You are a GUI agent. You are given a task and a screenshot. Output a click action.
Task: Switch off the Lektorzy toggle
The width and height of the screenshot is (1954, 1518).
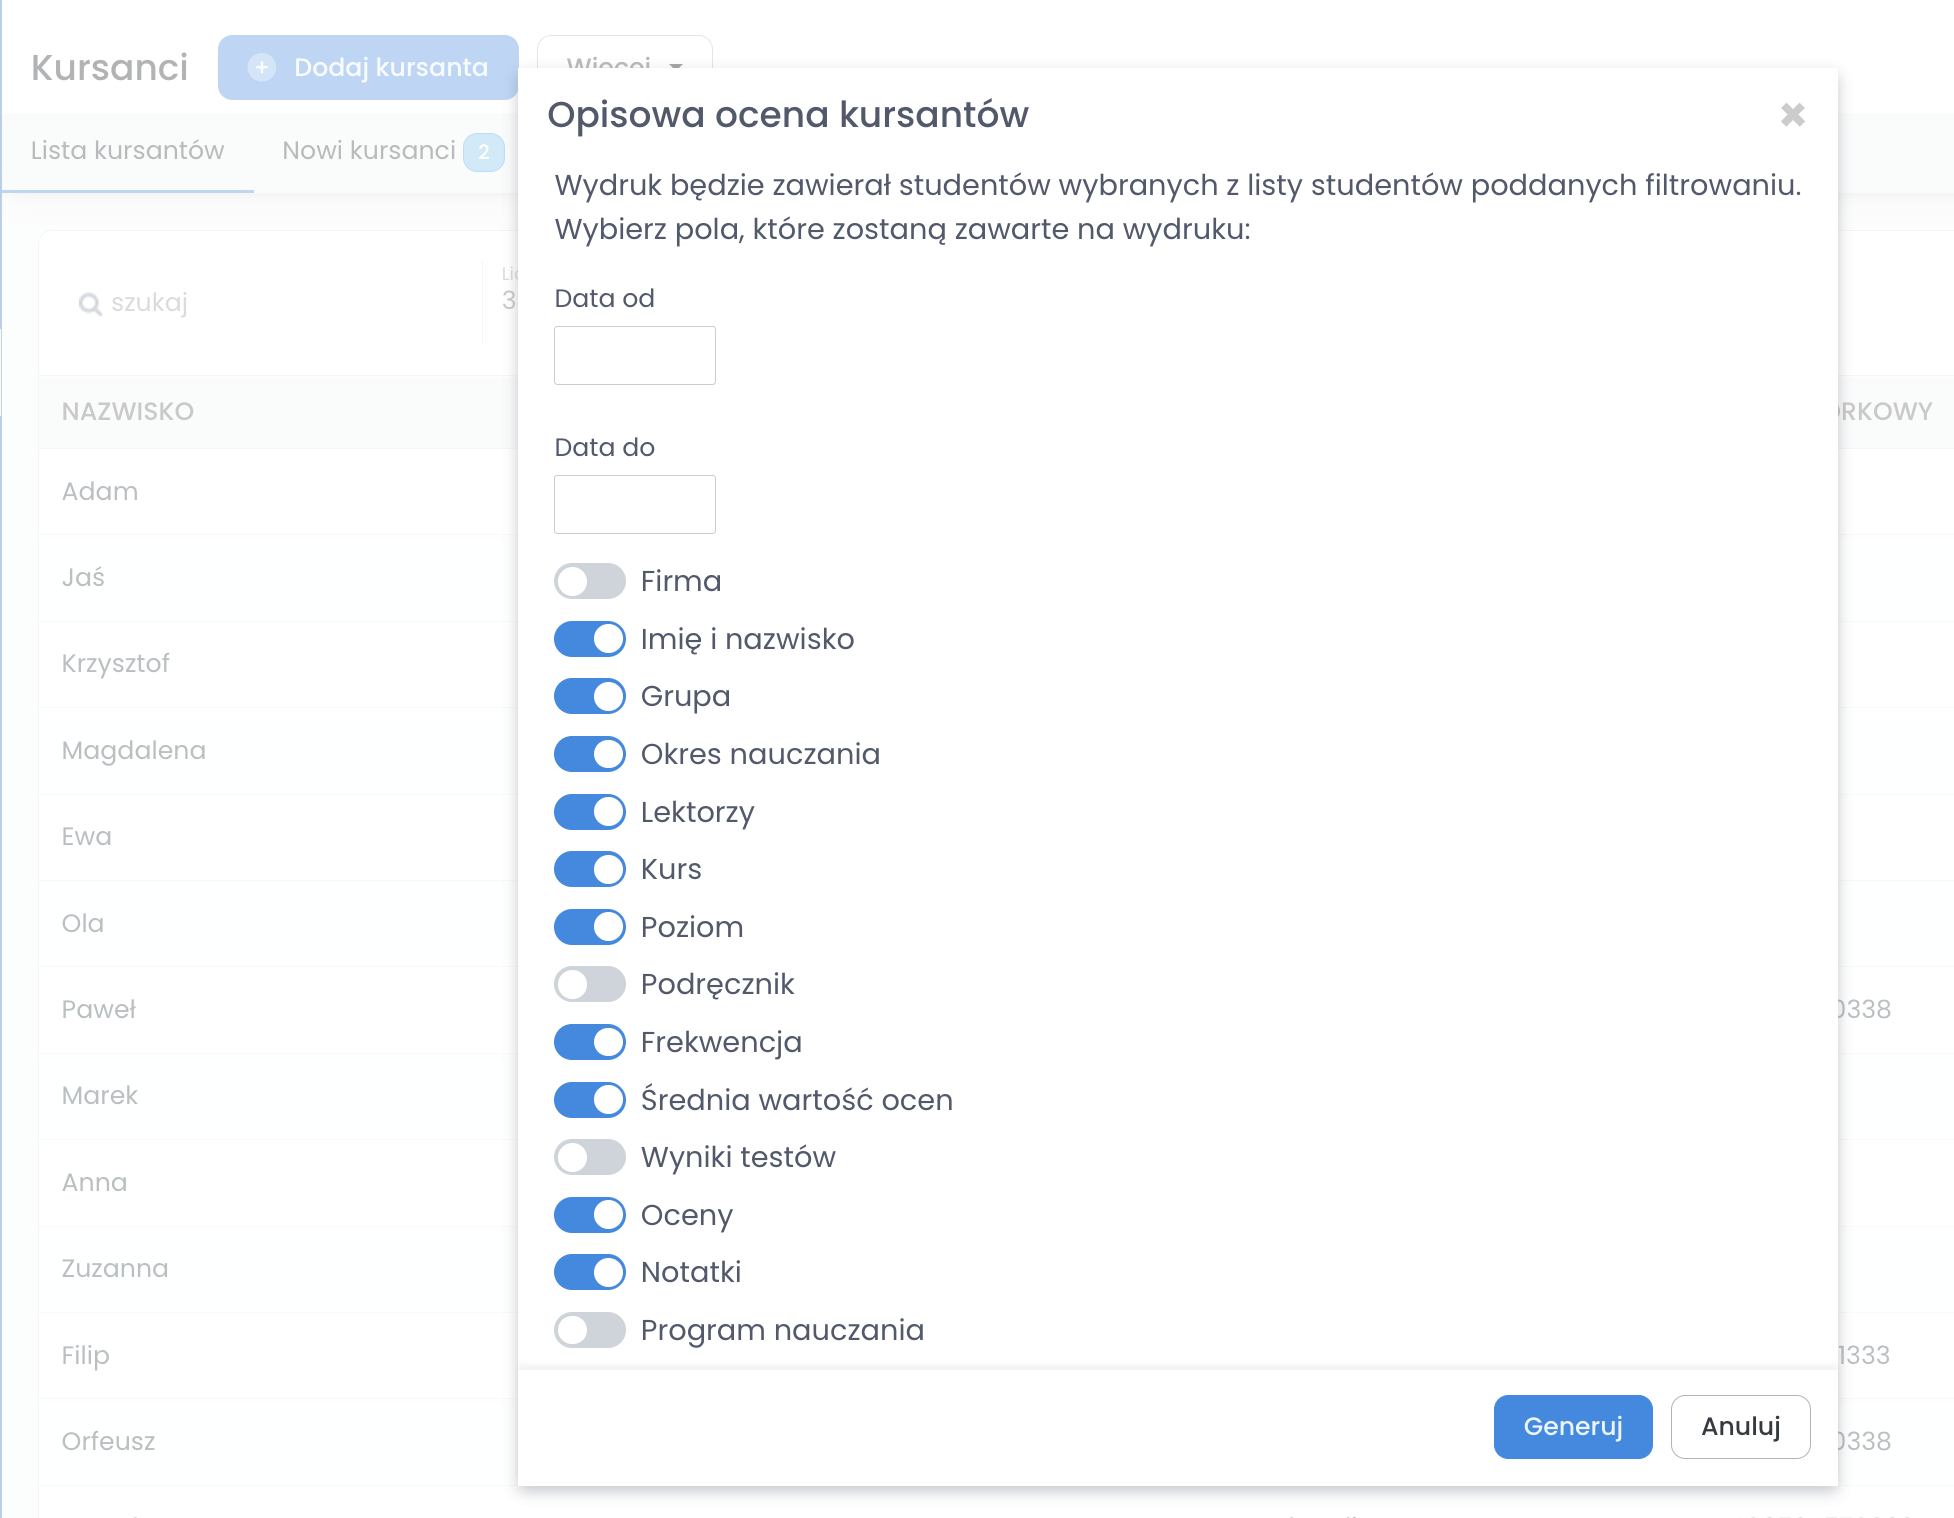[590, 812]
